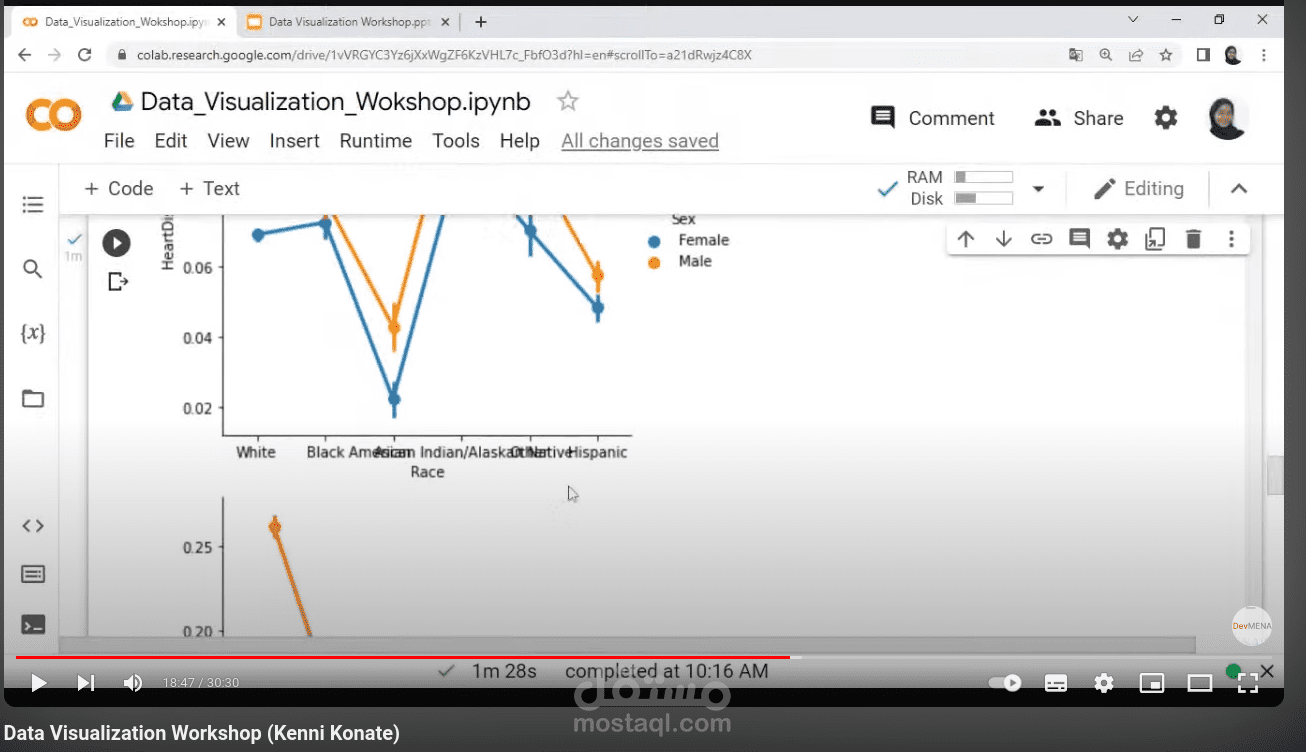Toggle the browser side panel
This screenshot has height=752, width=1306.
1203,55
